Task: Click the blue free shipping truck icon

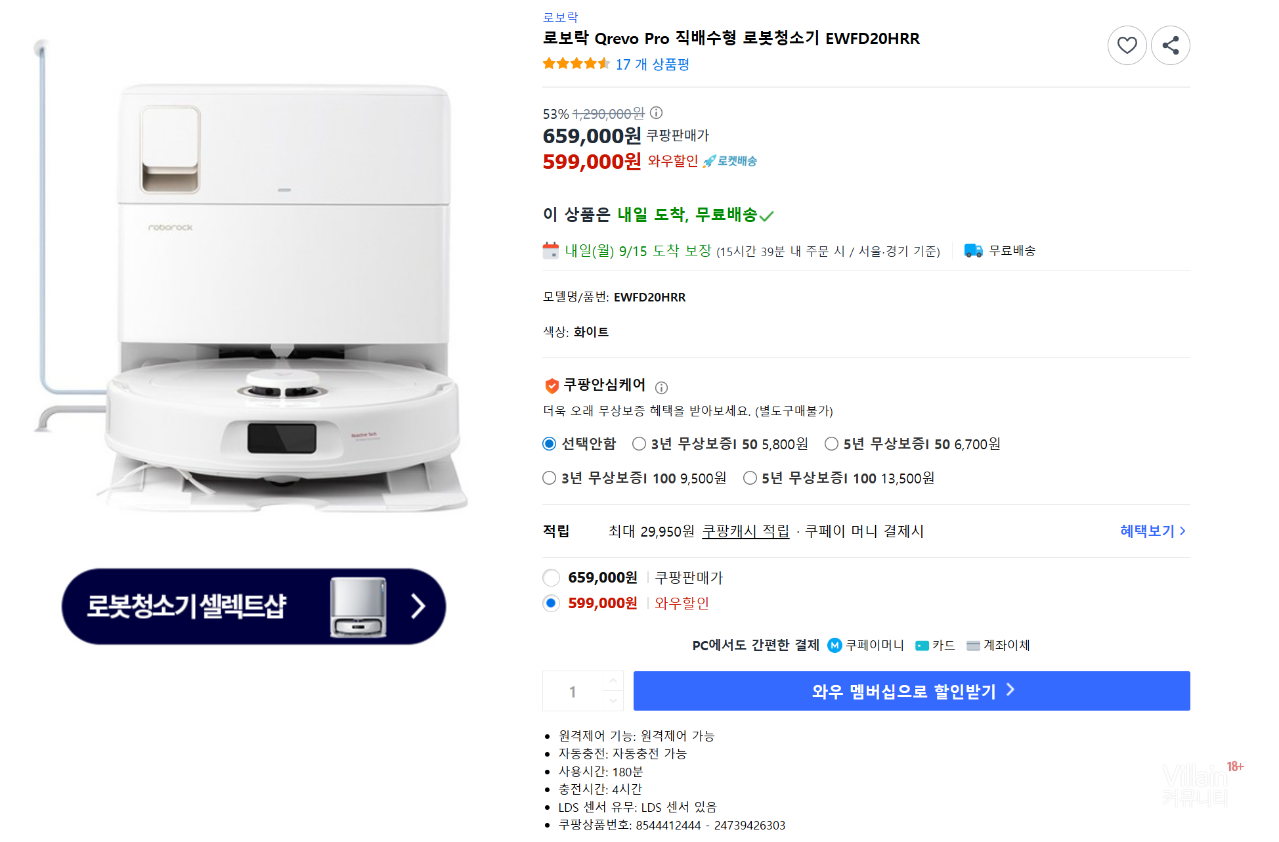Action: [973, 250]
